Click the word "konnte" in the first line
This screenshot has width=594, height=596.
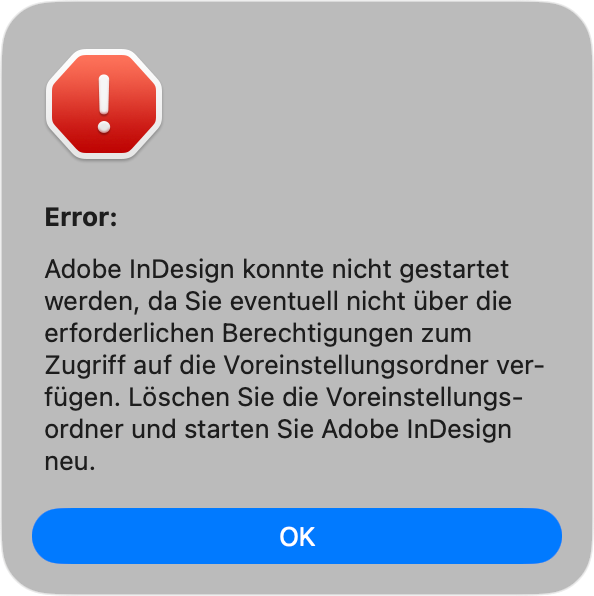[283, 269]
